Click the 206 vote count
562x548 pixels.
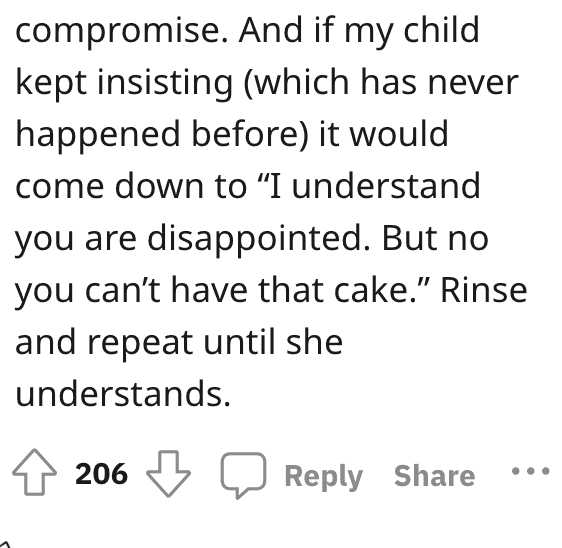pyautogui.click(x=101, y=473)
